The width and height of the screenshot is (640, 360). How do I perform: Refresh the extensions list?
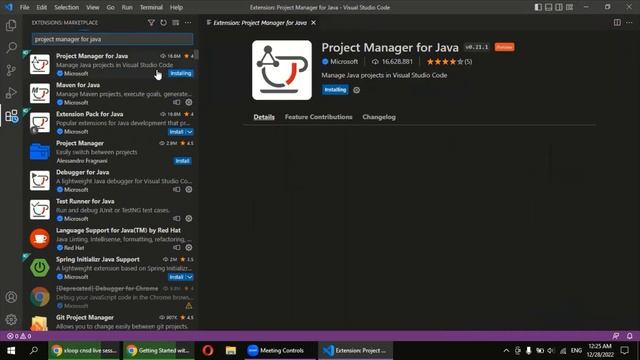(163, 22)
